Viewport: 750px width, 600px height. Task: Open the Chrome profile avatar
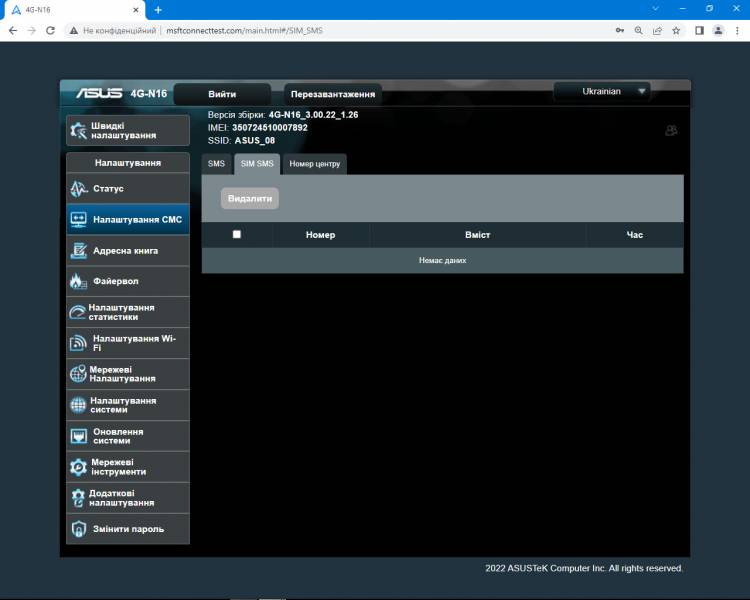718,31
